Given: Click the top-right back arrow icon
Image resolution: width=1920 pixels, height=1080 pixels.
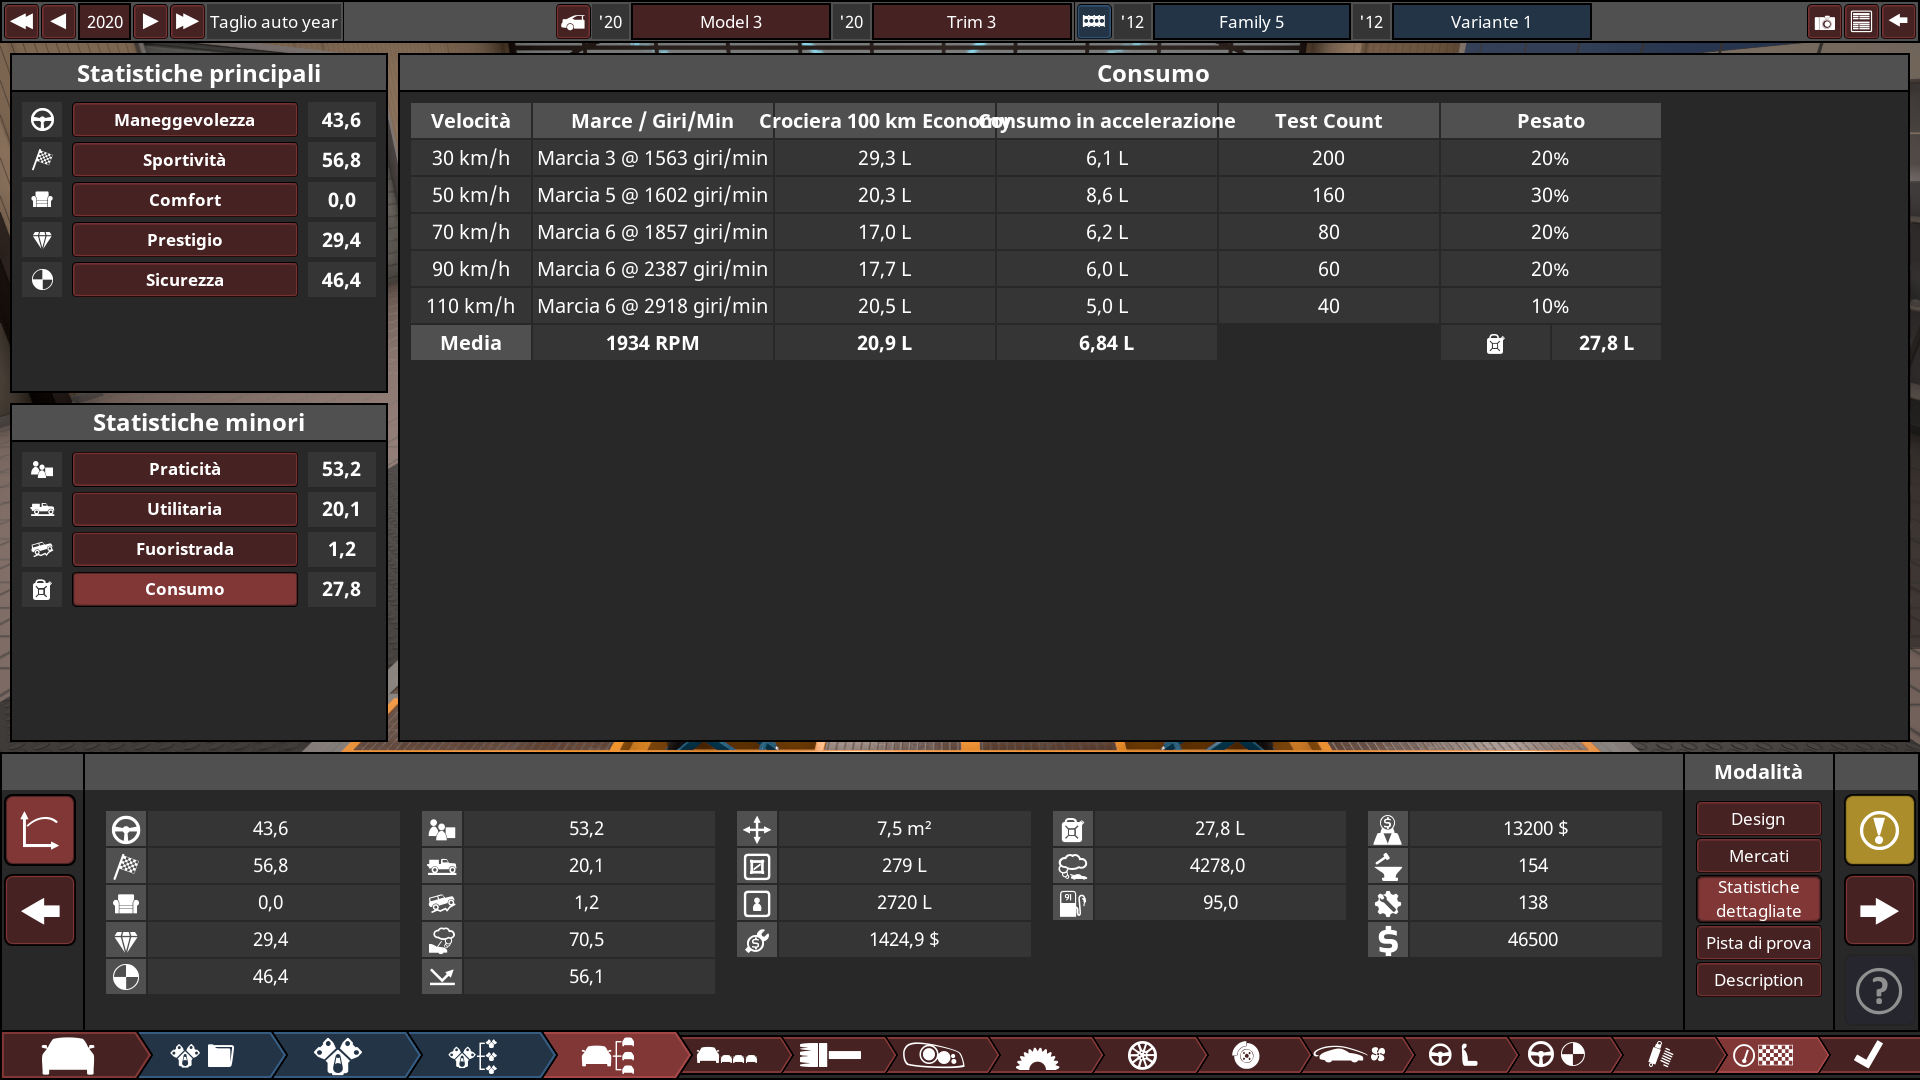Looking at the screenshot, I should point(1898,22).
